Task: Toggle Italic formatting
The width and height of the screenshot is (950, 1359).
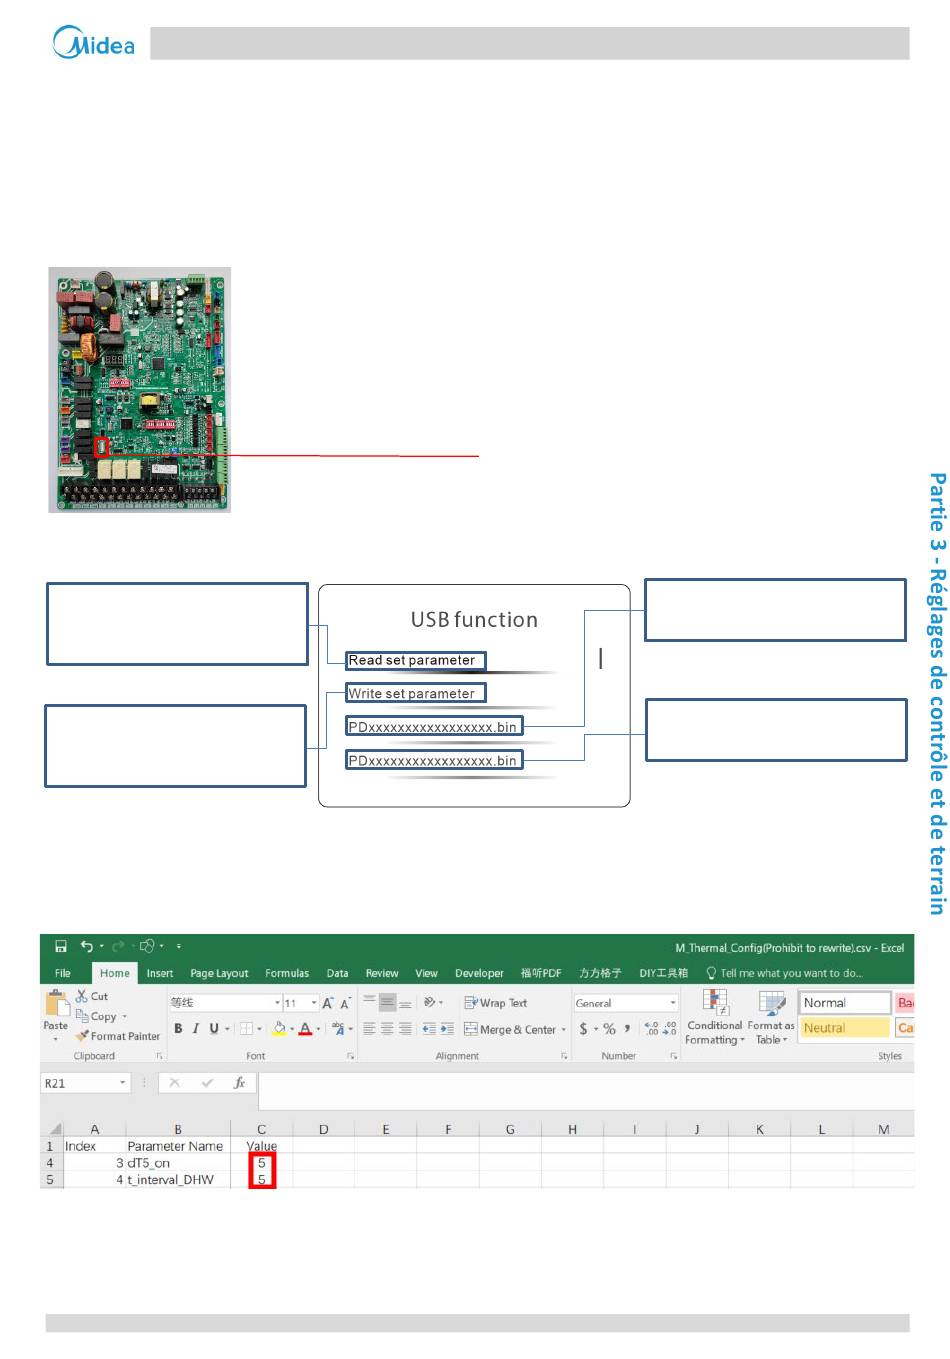Action: point(196,1028)
